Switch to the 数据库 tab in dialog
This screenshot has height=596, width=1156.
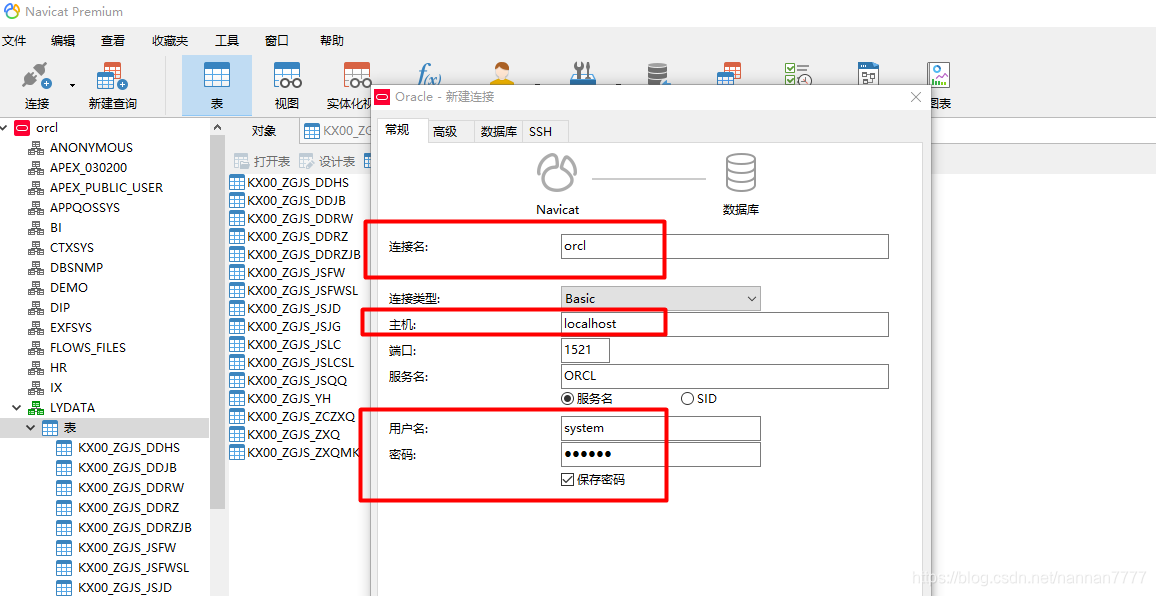pos(498,131)
